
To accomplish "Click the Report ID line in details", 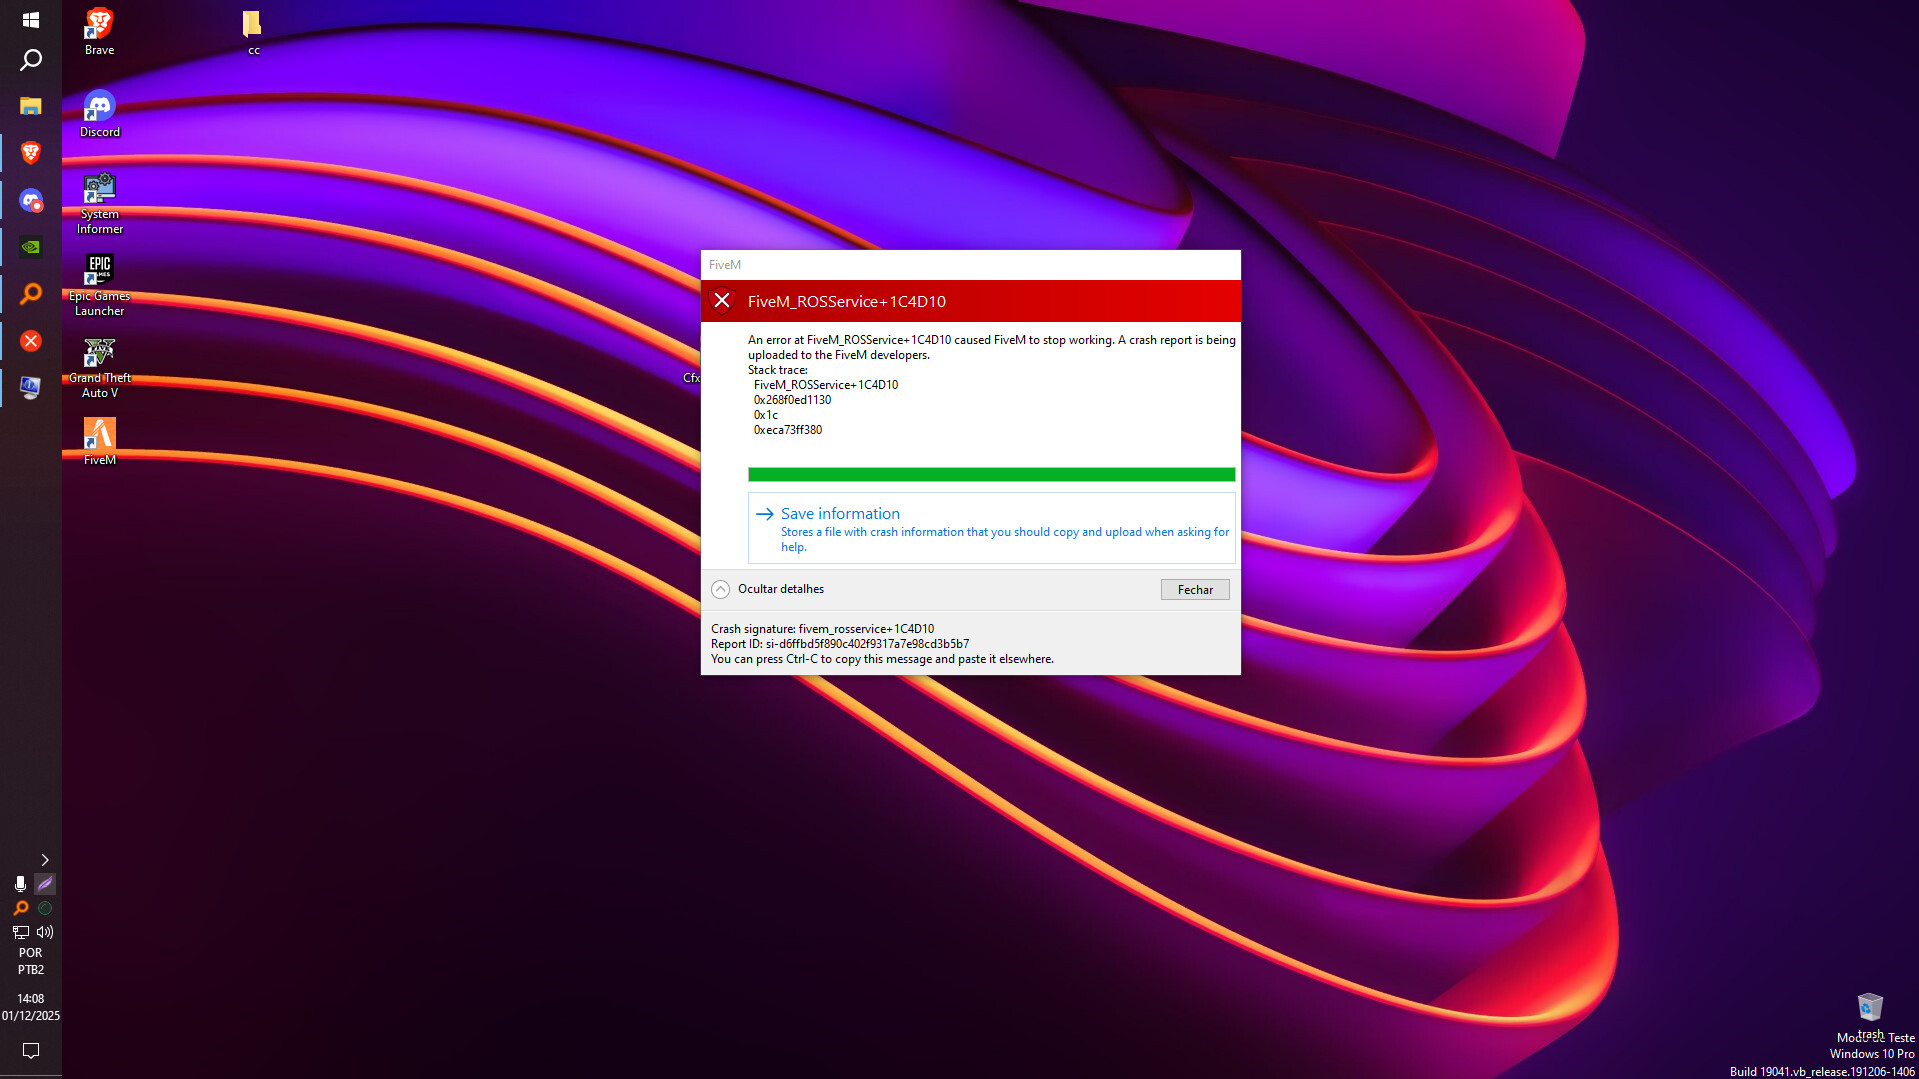I will [840, 644].
